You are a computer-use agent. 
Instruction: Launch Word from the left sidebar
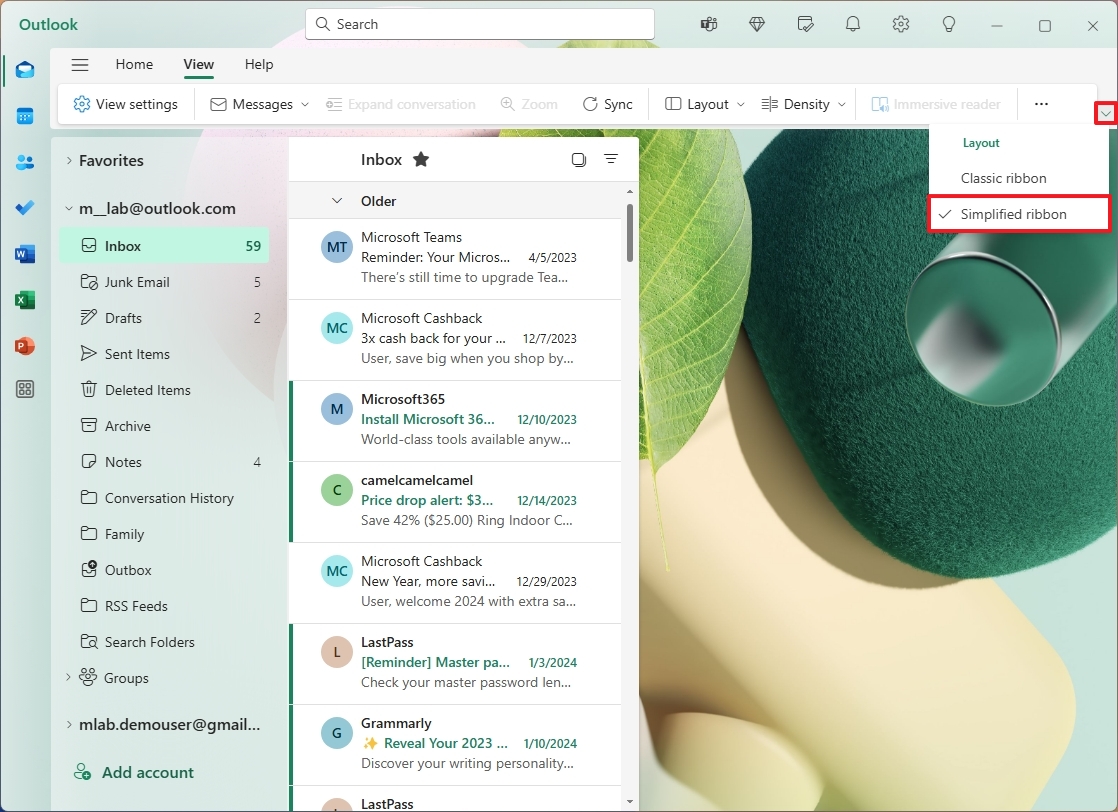point(25,254)
